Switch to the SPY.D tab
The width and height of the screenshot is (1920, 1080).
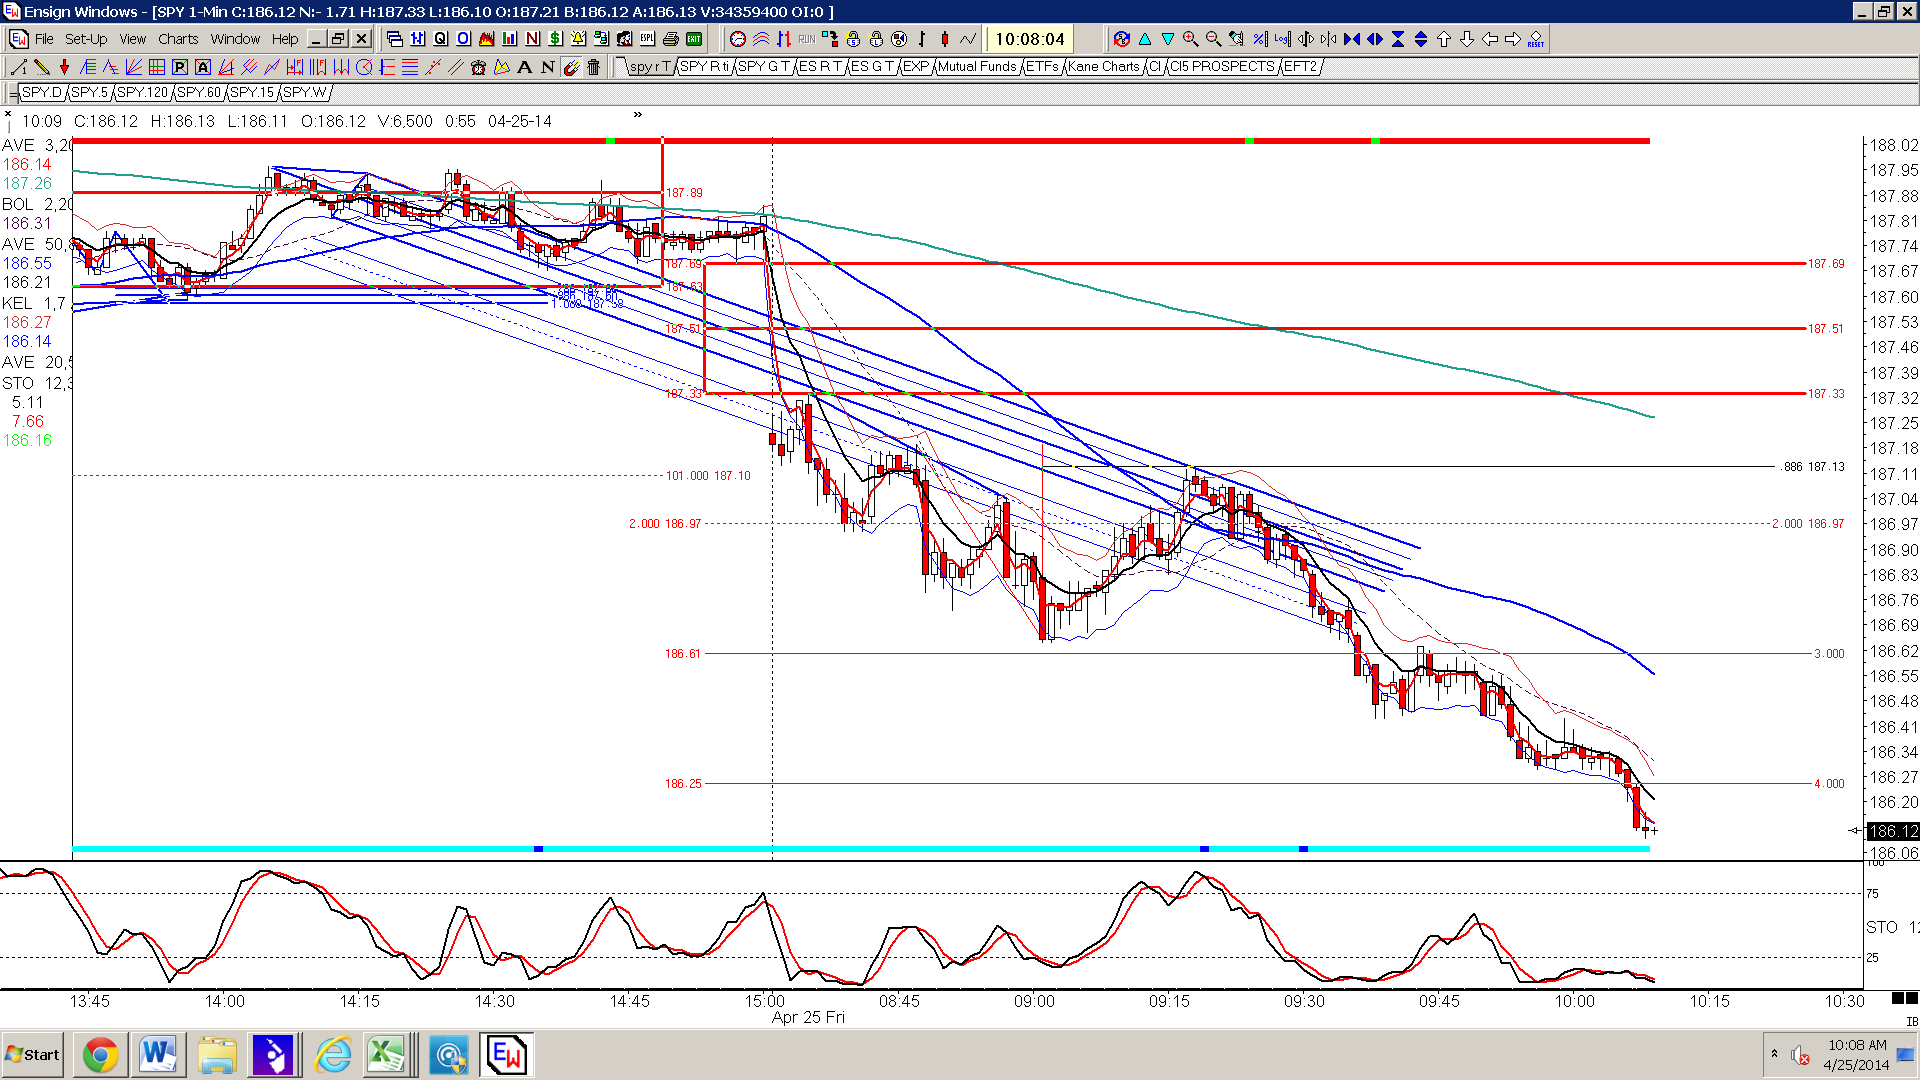coord(42,92)
